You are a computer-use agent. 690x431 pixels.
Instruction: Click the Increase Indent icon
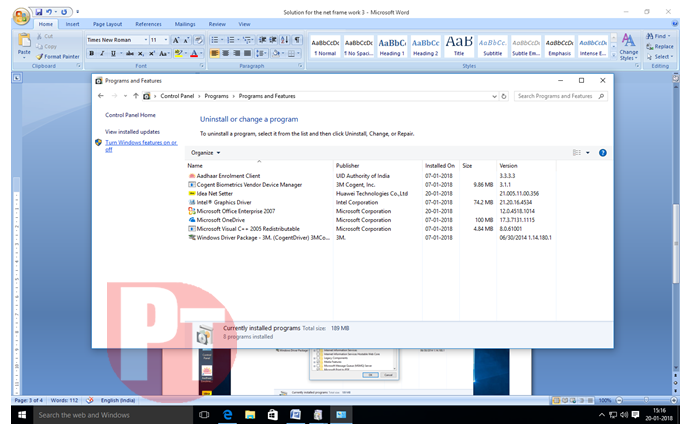tap(273, 40)
